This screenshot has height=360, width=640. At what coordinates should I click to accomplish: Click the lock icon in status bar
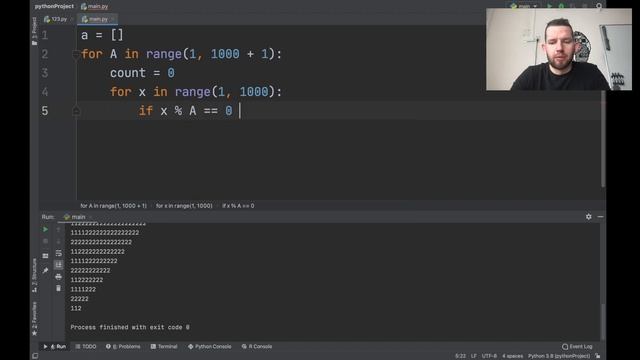598,356
